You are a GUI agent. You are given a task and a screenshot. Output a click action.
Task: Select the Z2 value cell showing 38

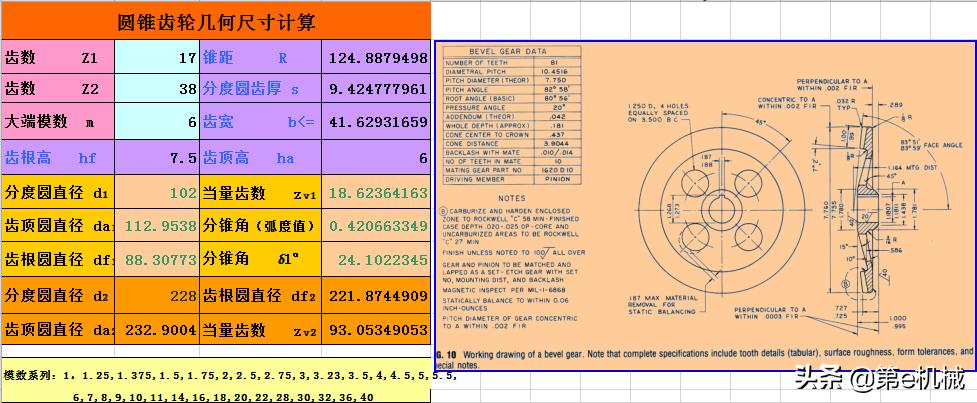pos(157,88)
